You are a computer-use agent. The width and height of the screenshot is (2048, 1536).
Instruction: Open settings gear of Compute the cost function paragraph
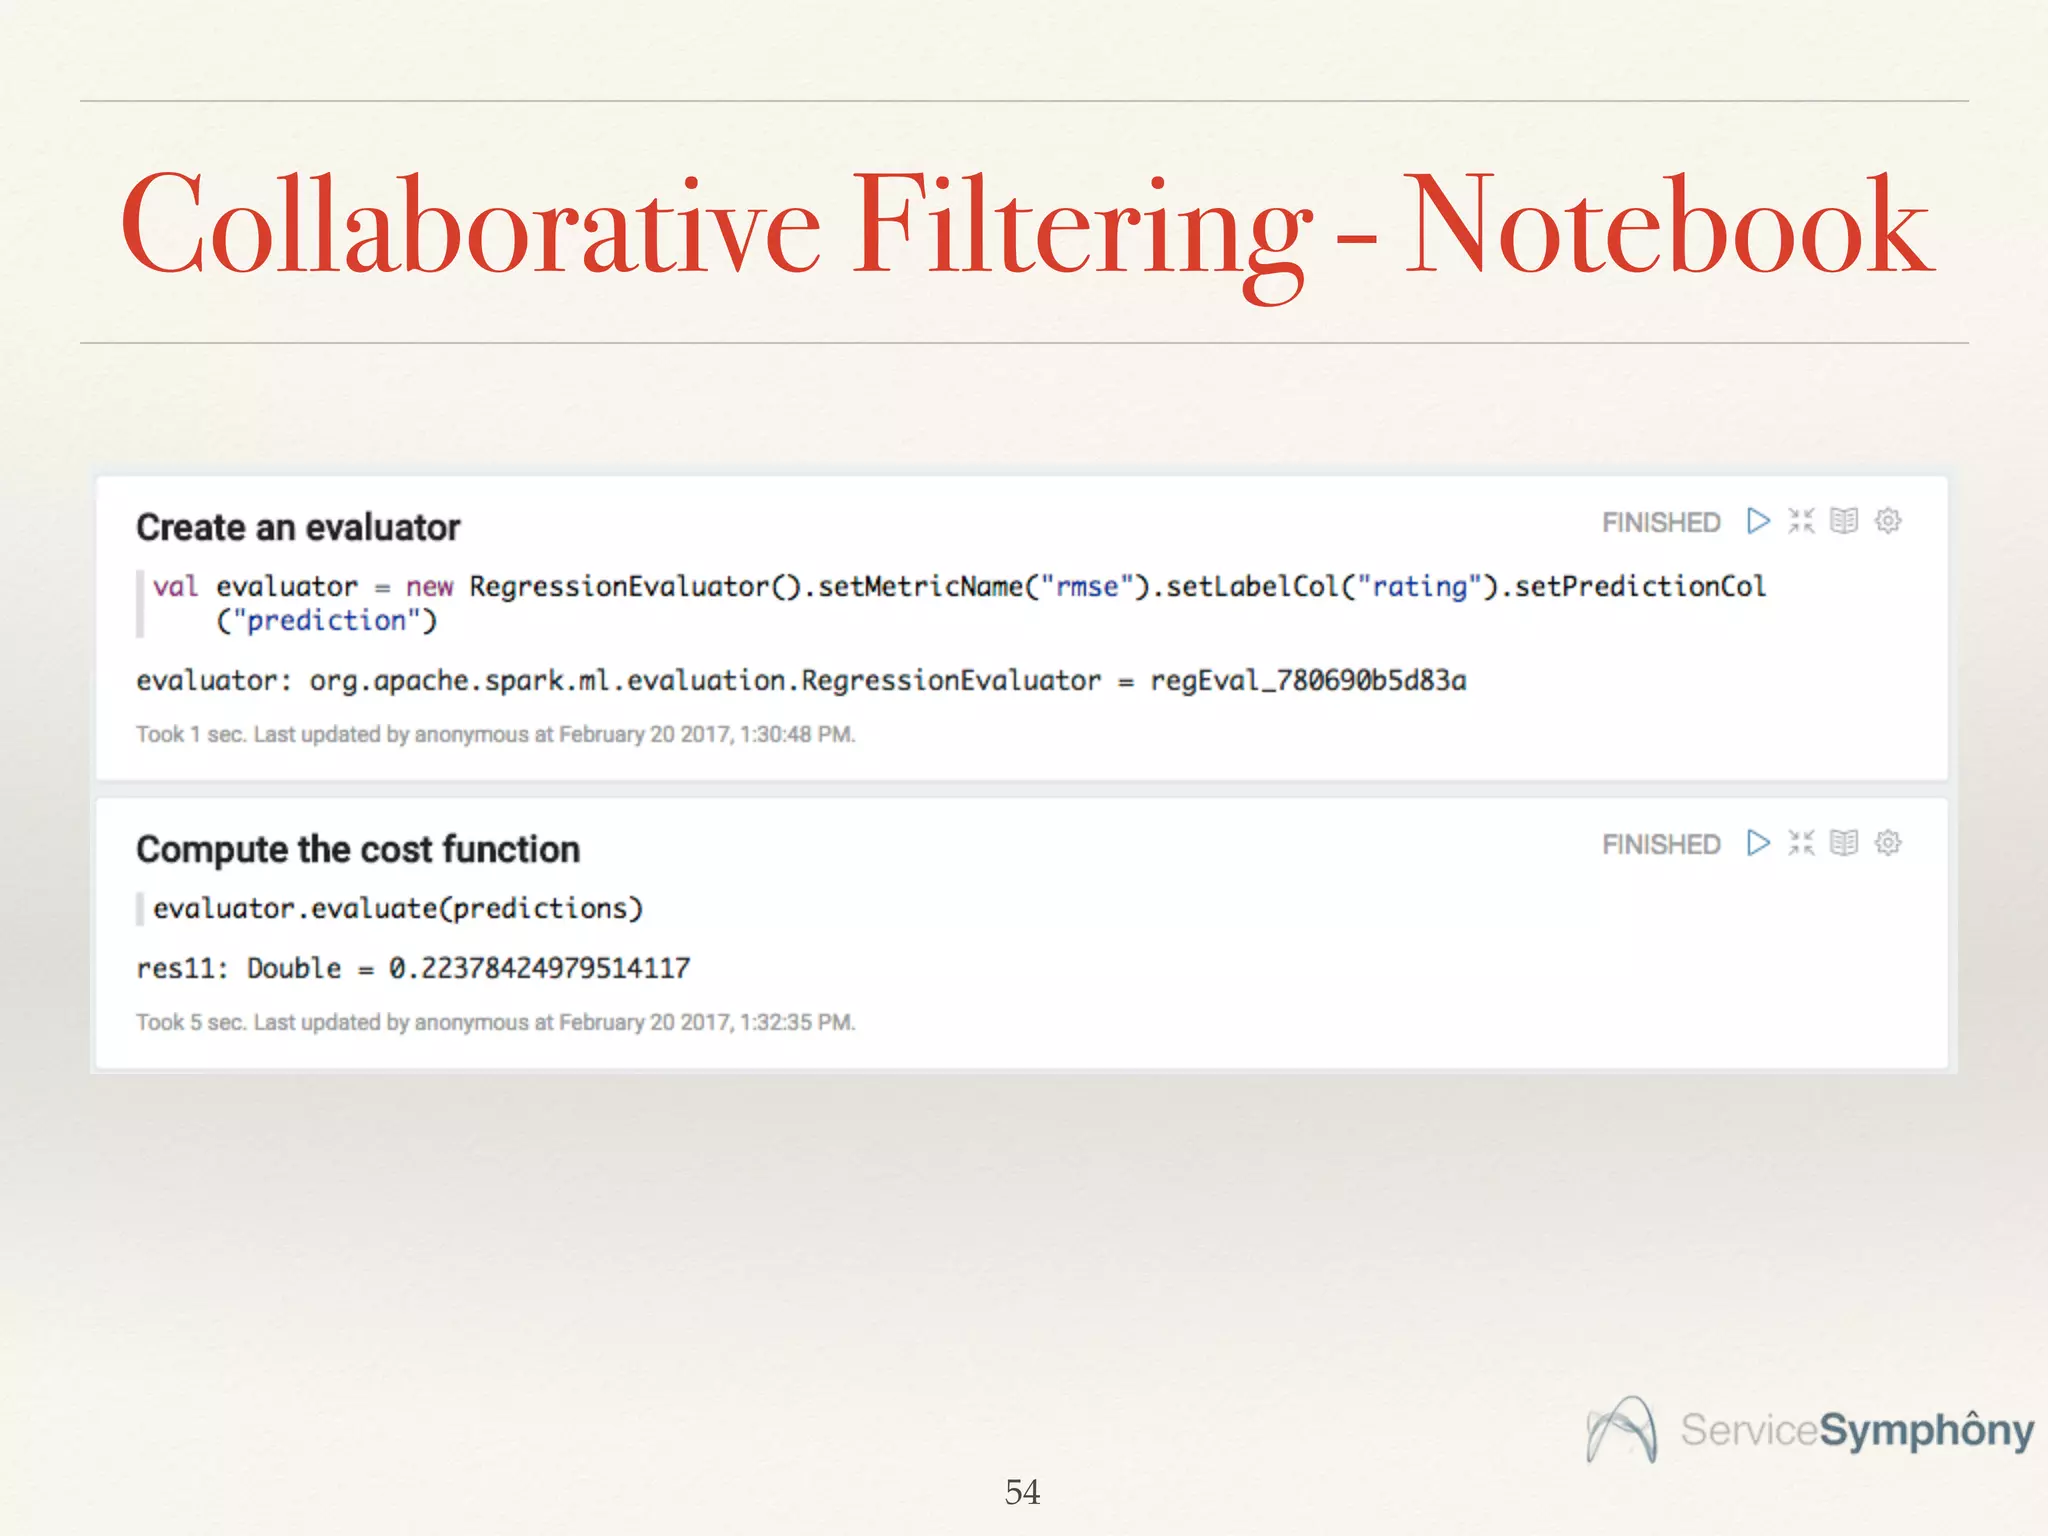[x=1888, y=843]
